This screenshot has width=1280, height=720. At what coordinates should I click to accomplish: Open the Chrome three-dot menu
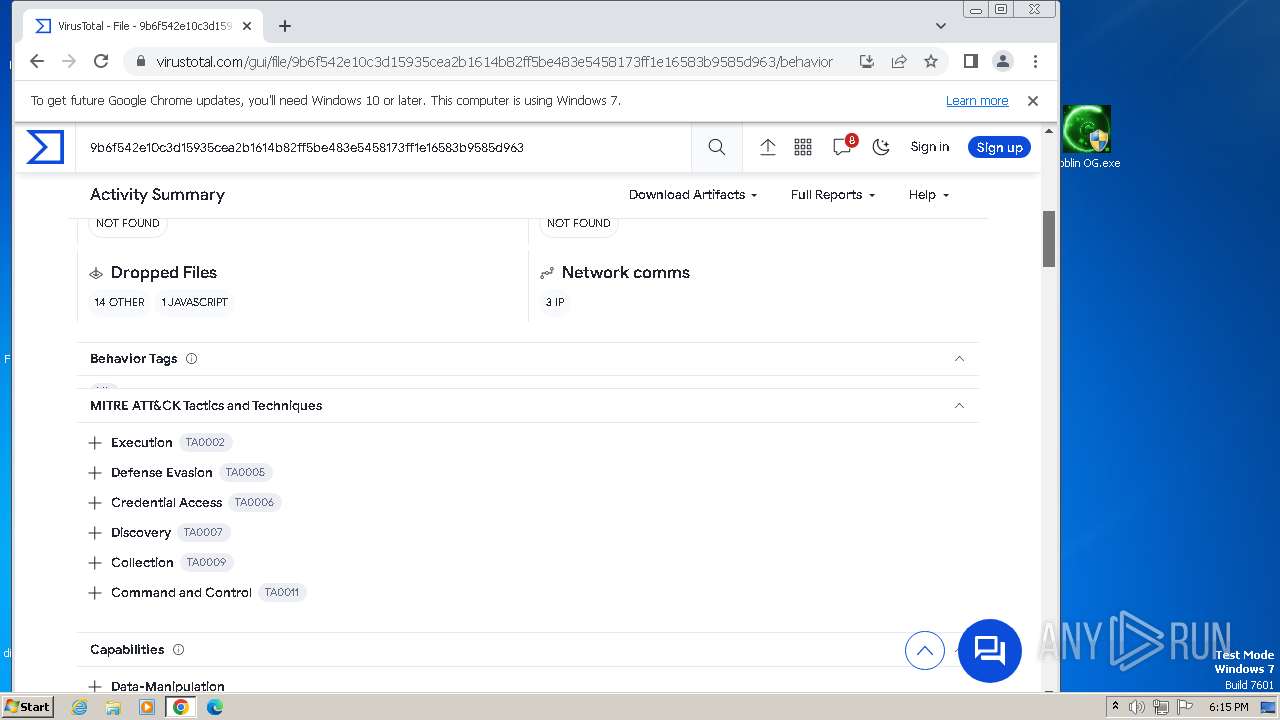click(1035, 61)
